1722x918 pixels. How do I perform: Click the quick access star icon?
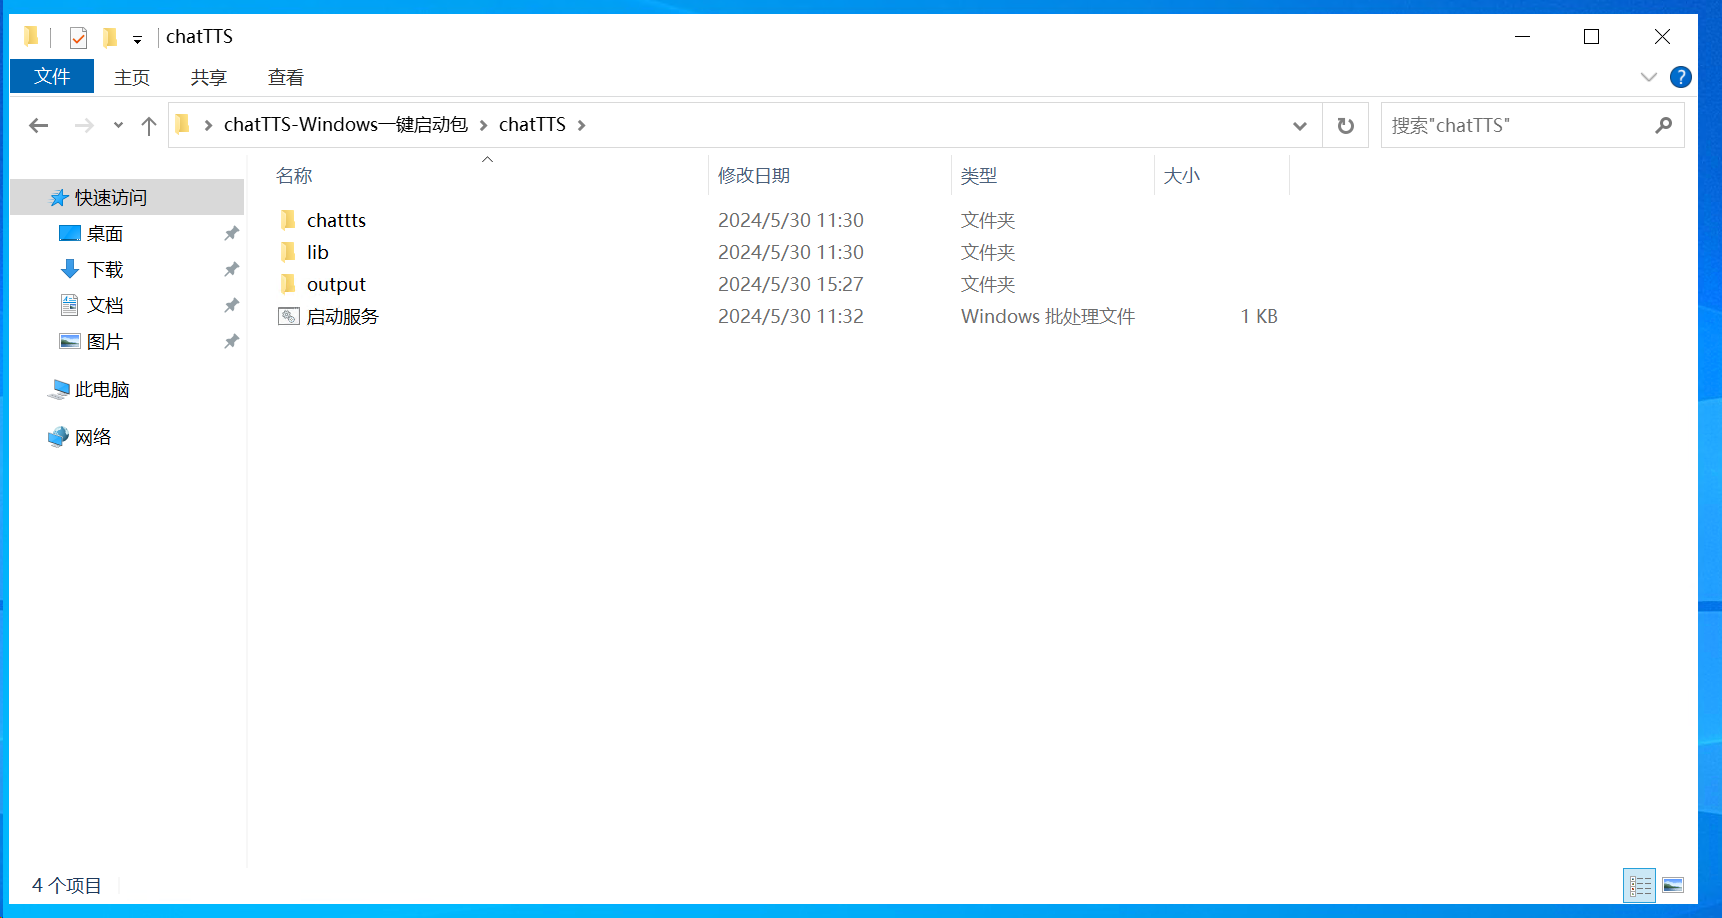(x=59, y=198)
